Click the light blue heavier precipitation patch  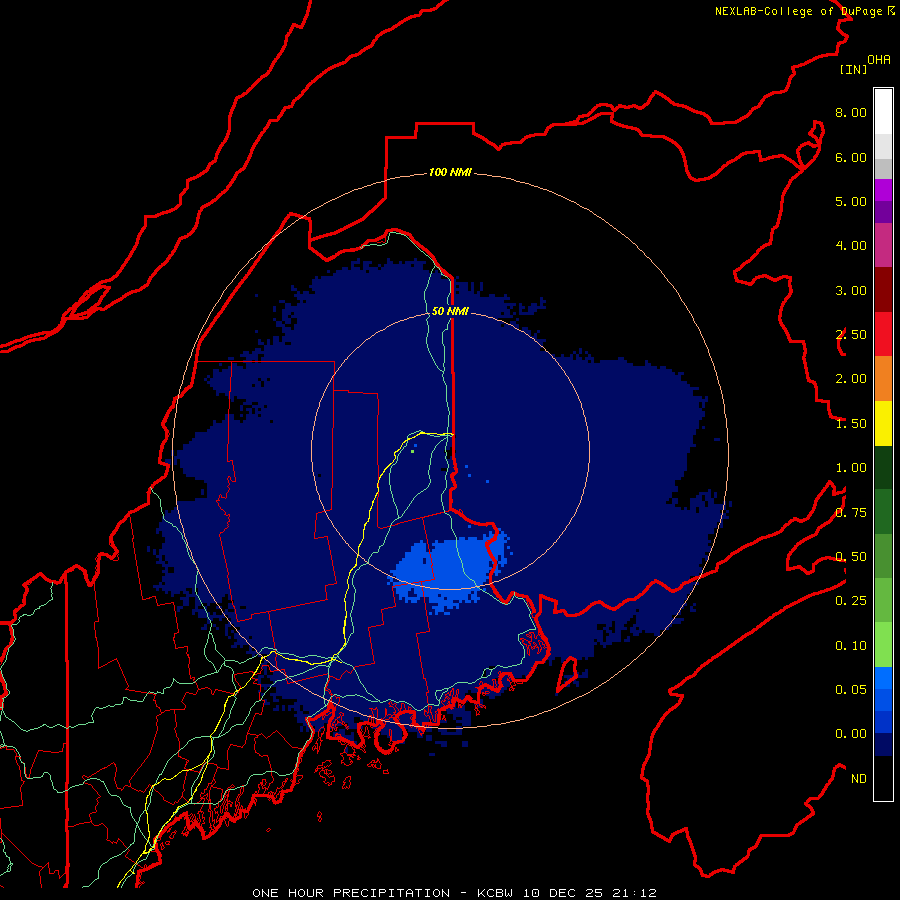pyautogui.click(x=449, y=570)
